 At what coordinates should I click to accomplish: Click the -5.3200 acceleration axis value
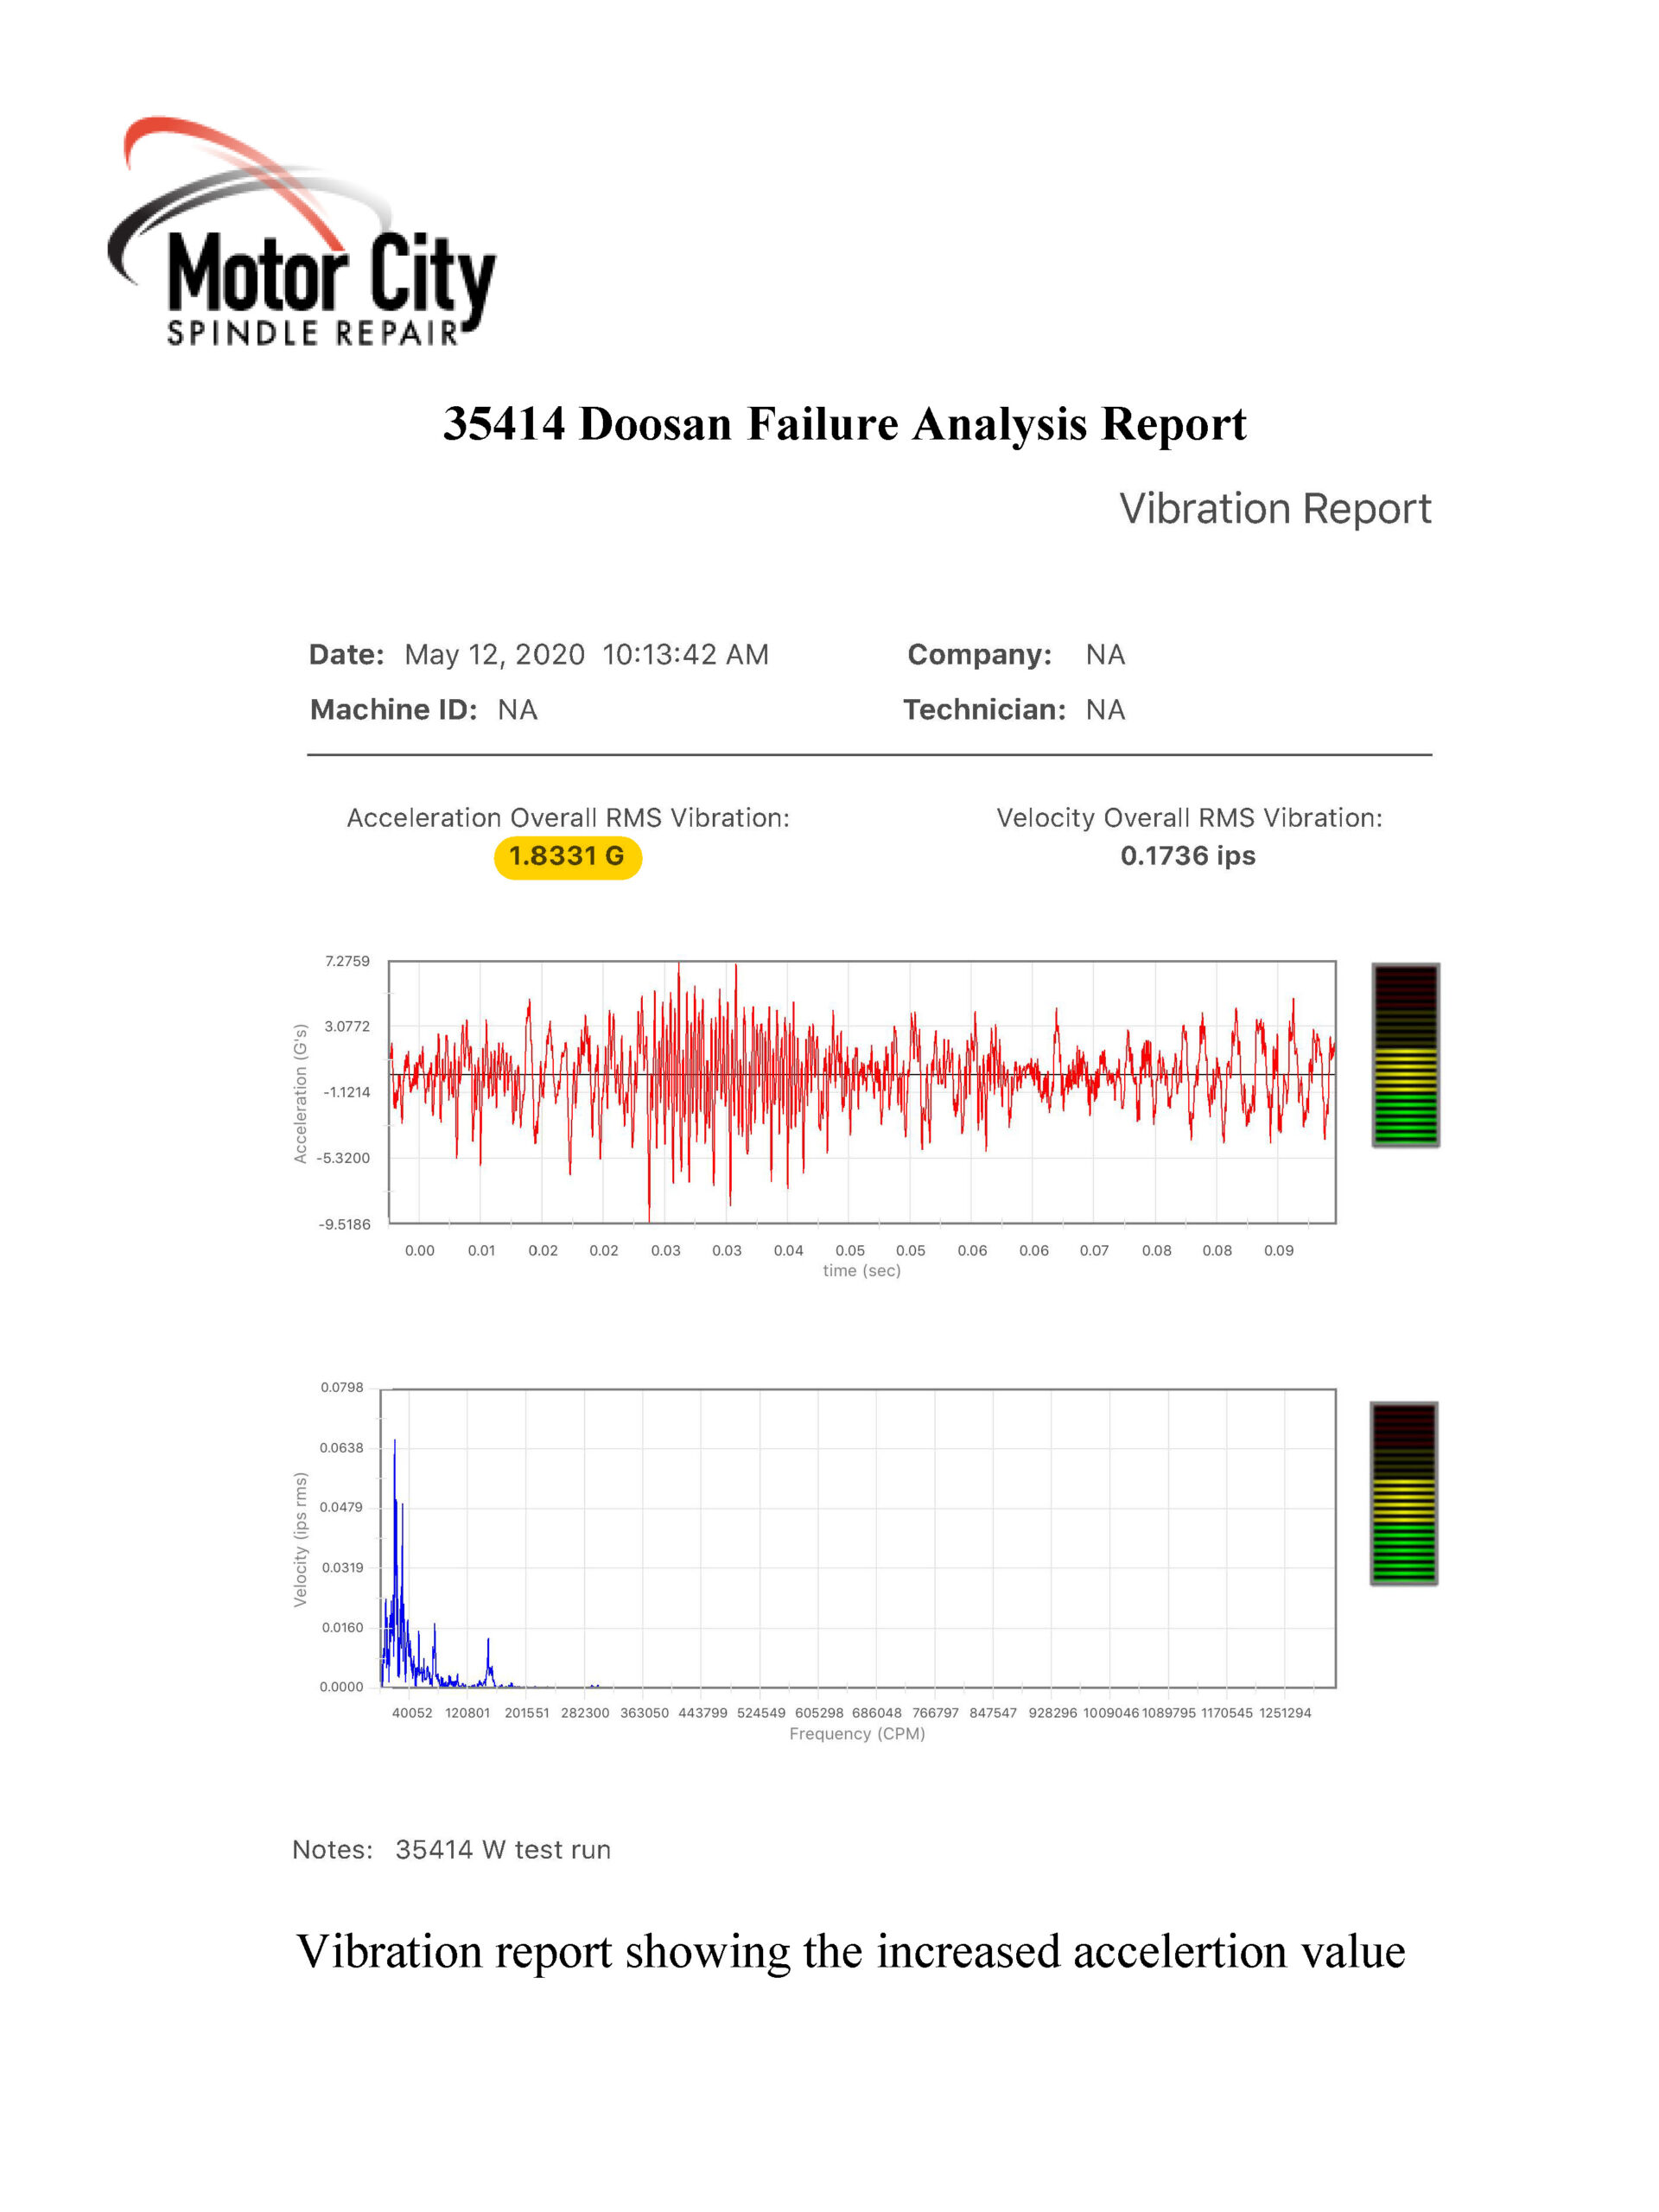point(343,1158)
